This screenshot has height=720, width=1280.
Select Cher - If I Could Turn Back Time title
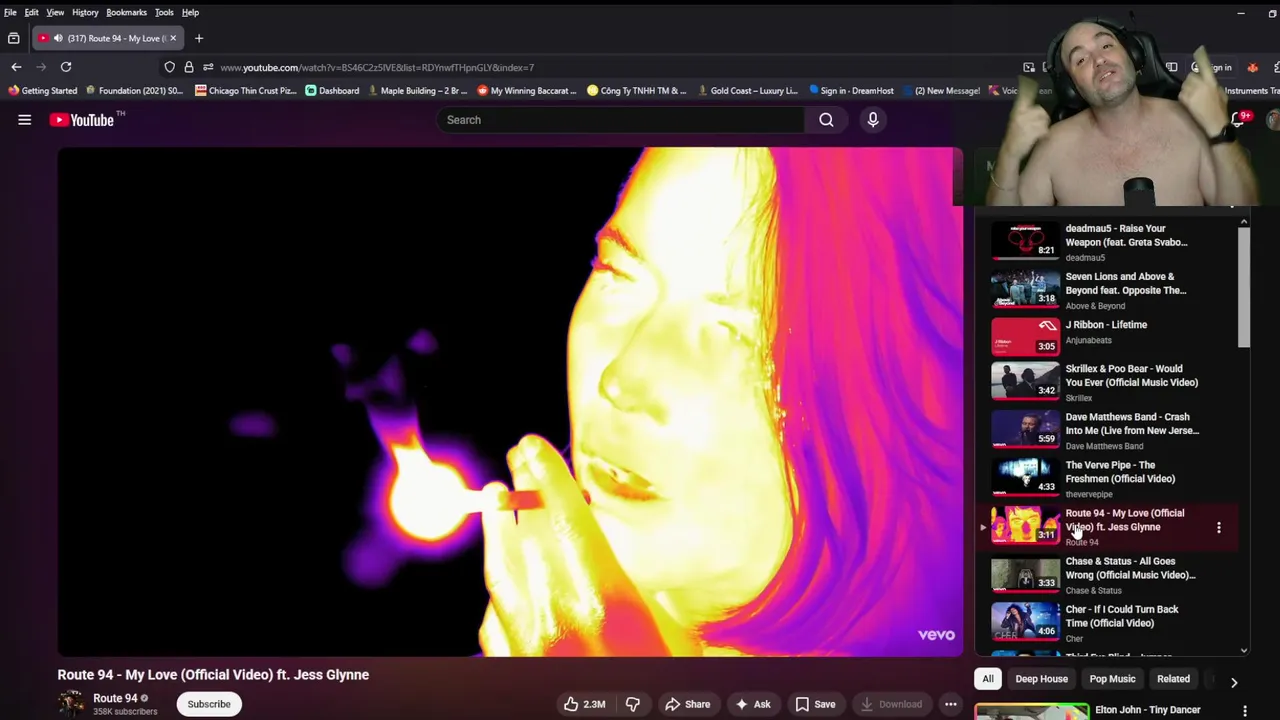(x=1122, y=616)
